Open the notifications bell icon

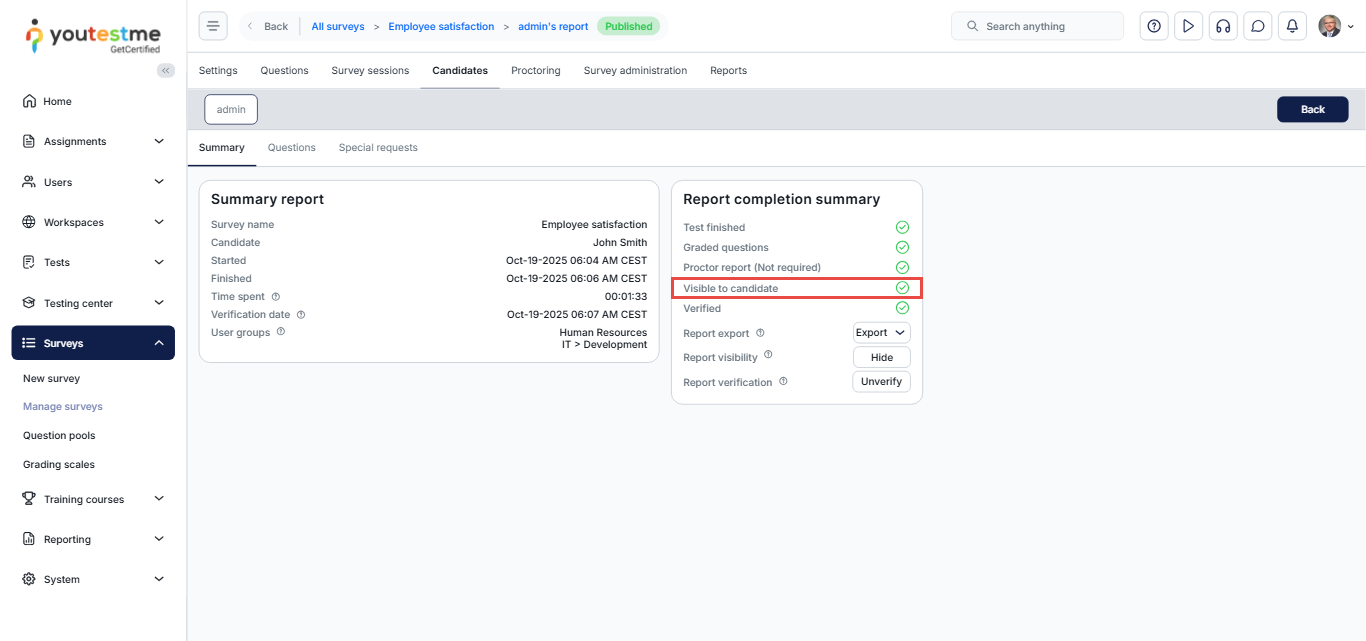[x=1292, y=26]
